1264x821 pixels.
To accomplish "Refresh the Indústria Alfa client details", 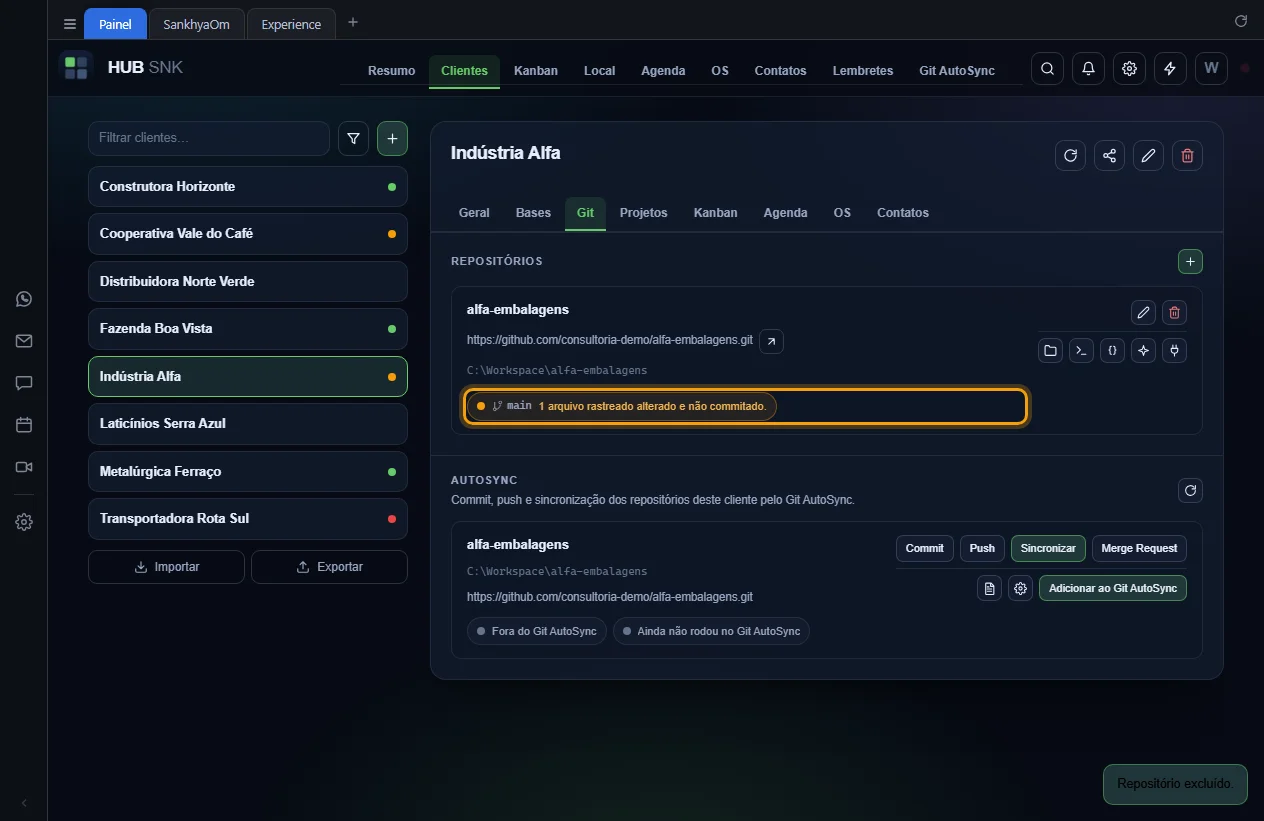I will click(x=1070, y=155).
